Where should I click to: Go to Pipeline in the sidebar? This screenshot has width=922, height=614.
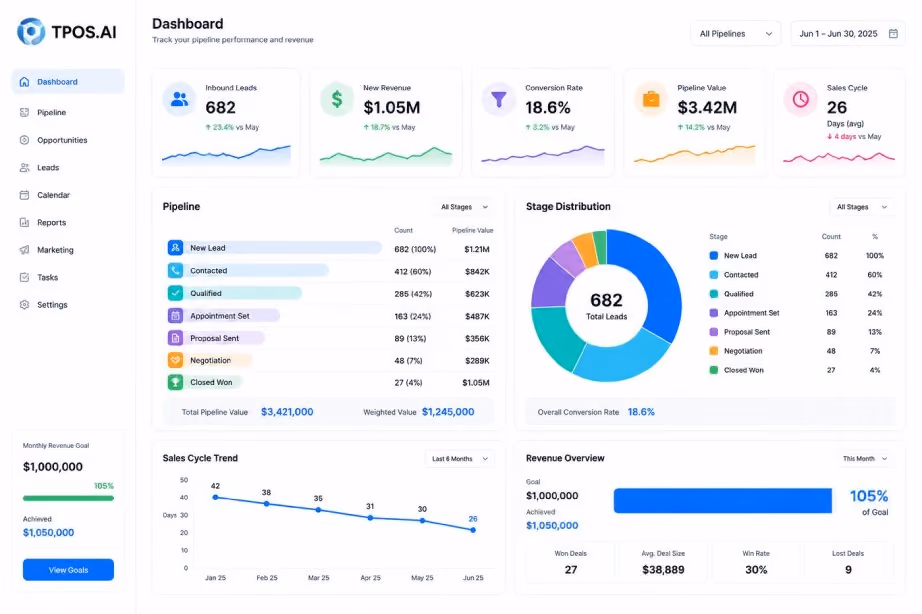click(x=51, y=112)
